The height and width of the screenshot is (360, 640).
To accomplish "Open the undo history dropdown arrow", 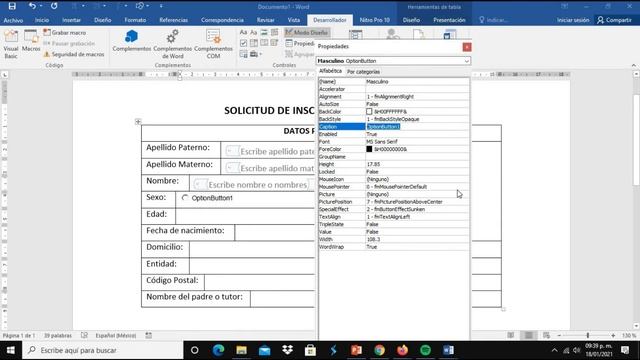I will 41,6.
